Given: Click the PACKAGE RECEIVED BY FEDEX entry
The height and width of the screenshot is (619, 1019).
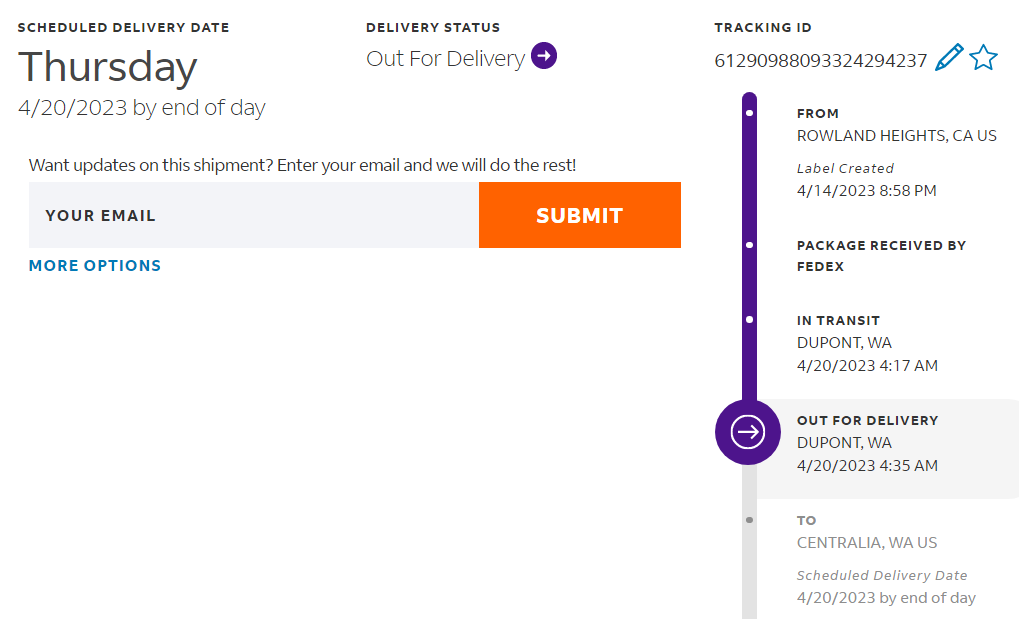Looking at the screenshot, I should (881, 256).
